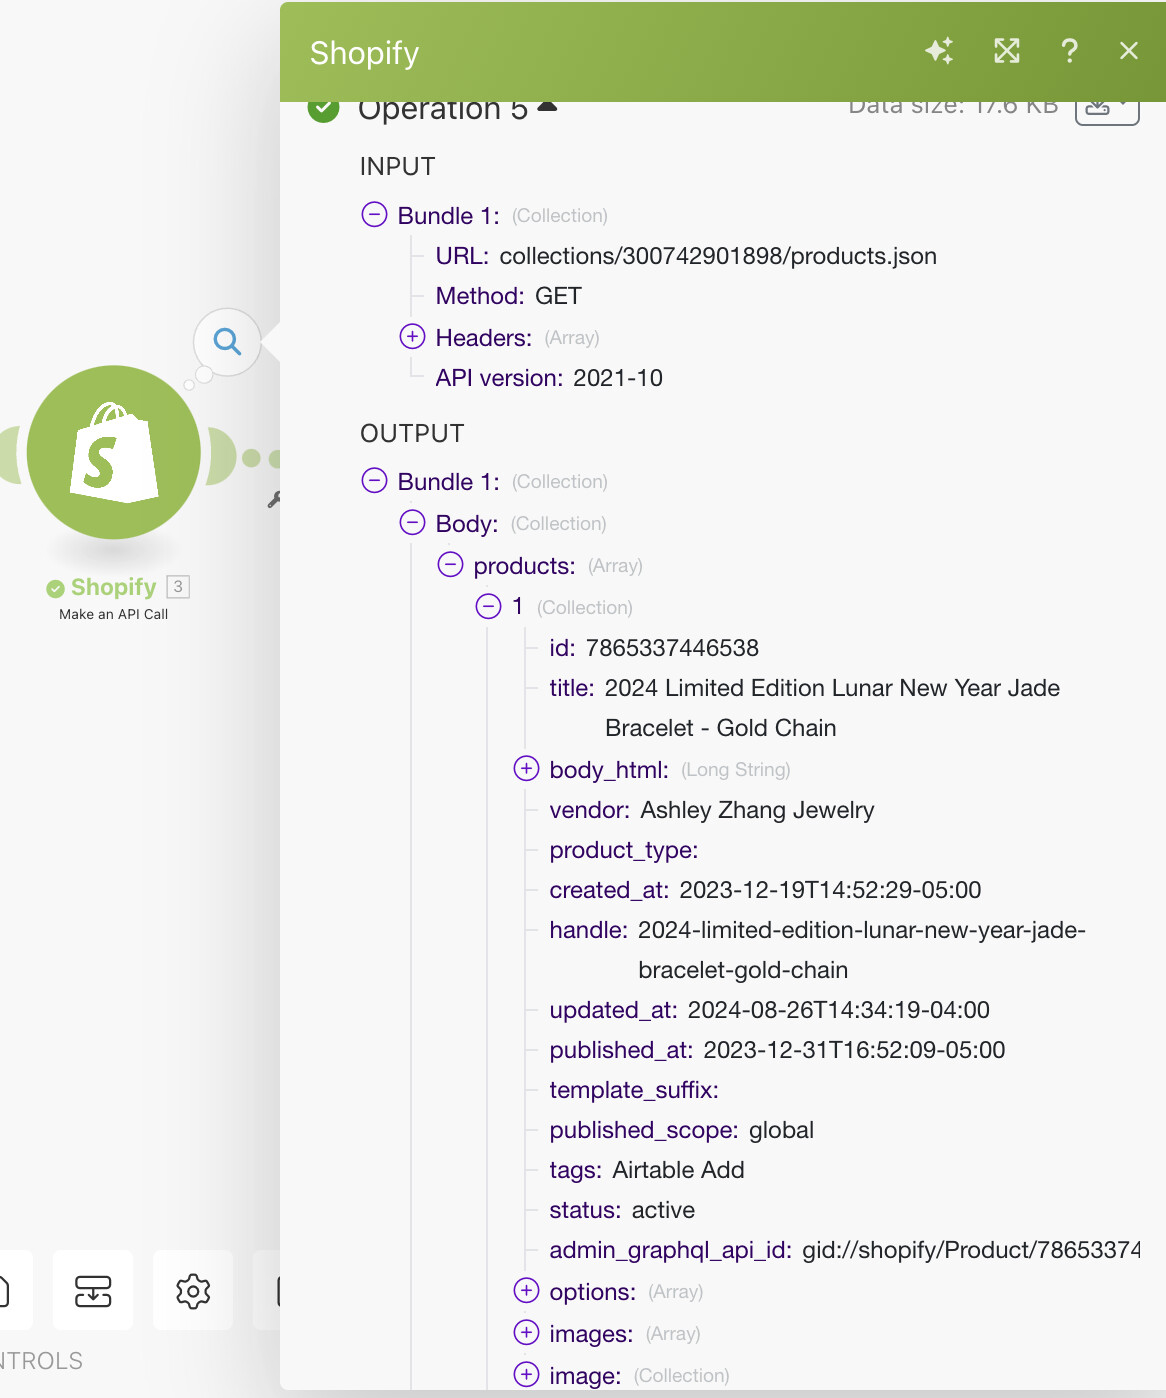Screen dimensions: 1166x1398
Task: Click the green Shopify module icon
Action: click(x=114, y=452)
